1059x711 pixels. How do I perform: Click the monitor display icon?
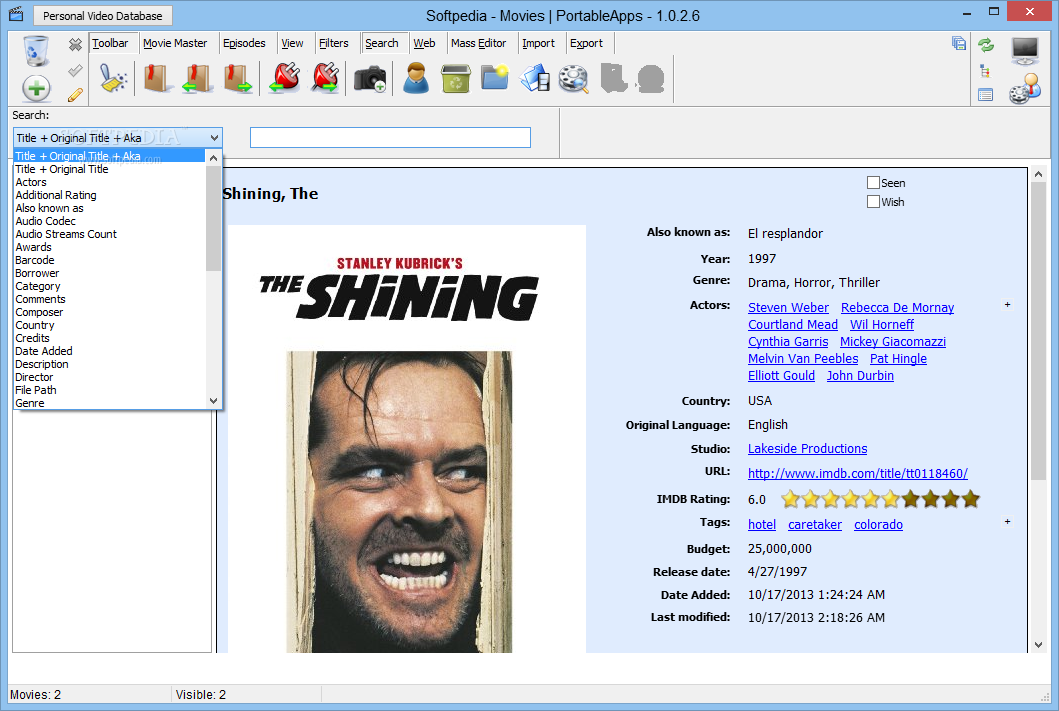click(1025, 51)
